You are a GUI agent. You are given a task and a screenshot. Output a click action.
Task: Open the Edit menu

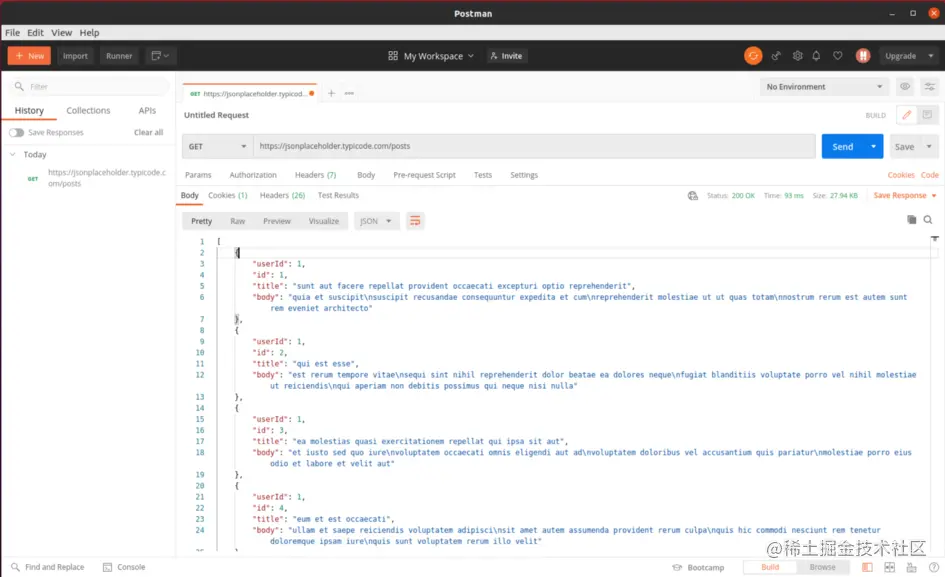coord(35,33)
